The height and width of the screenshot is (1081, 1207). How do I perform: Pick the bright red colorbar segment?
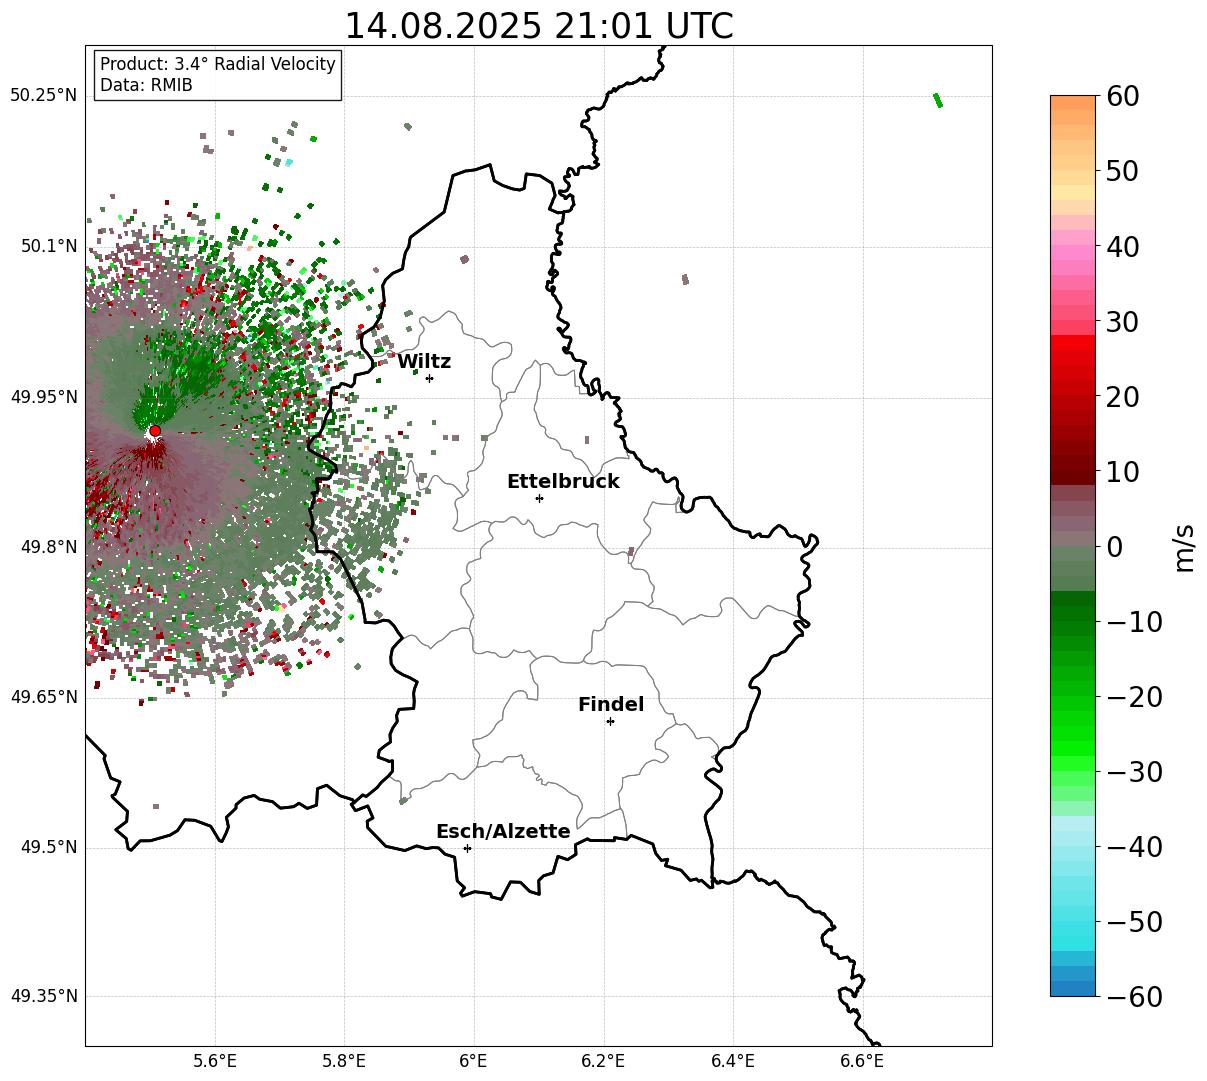pyautogui.click(x=1073, y=343)
